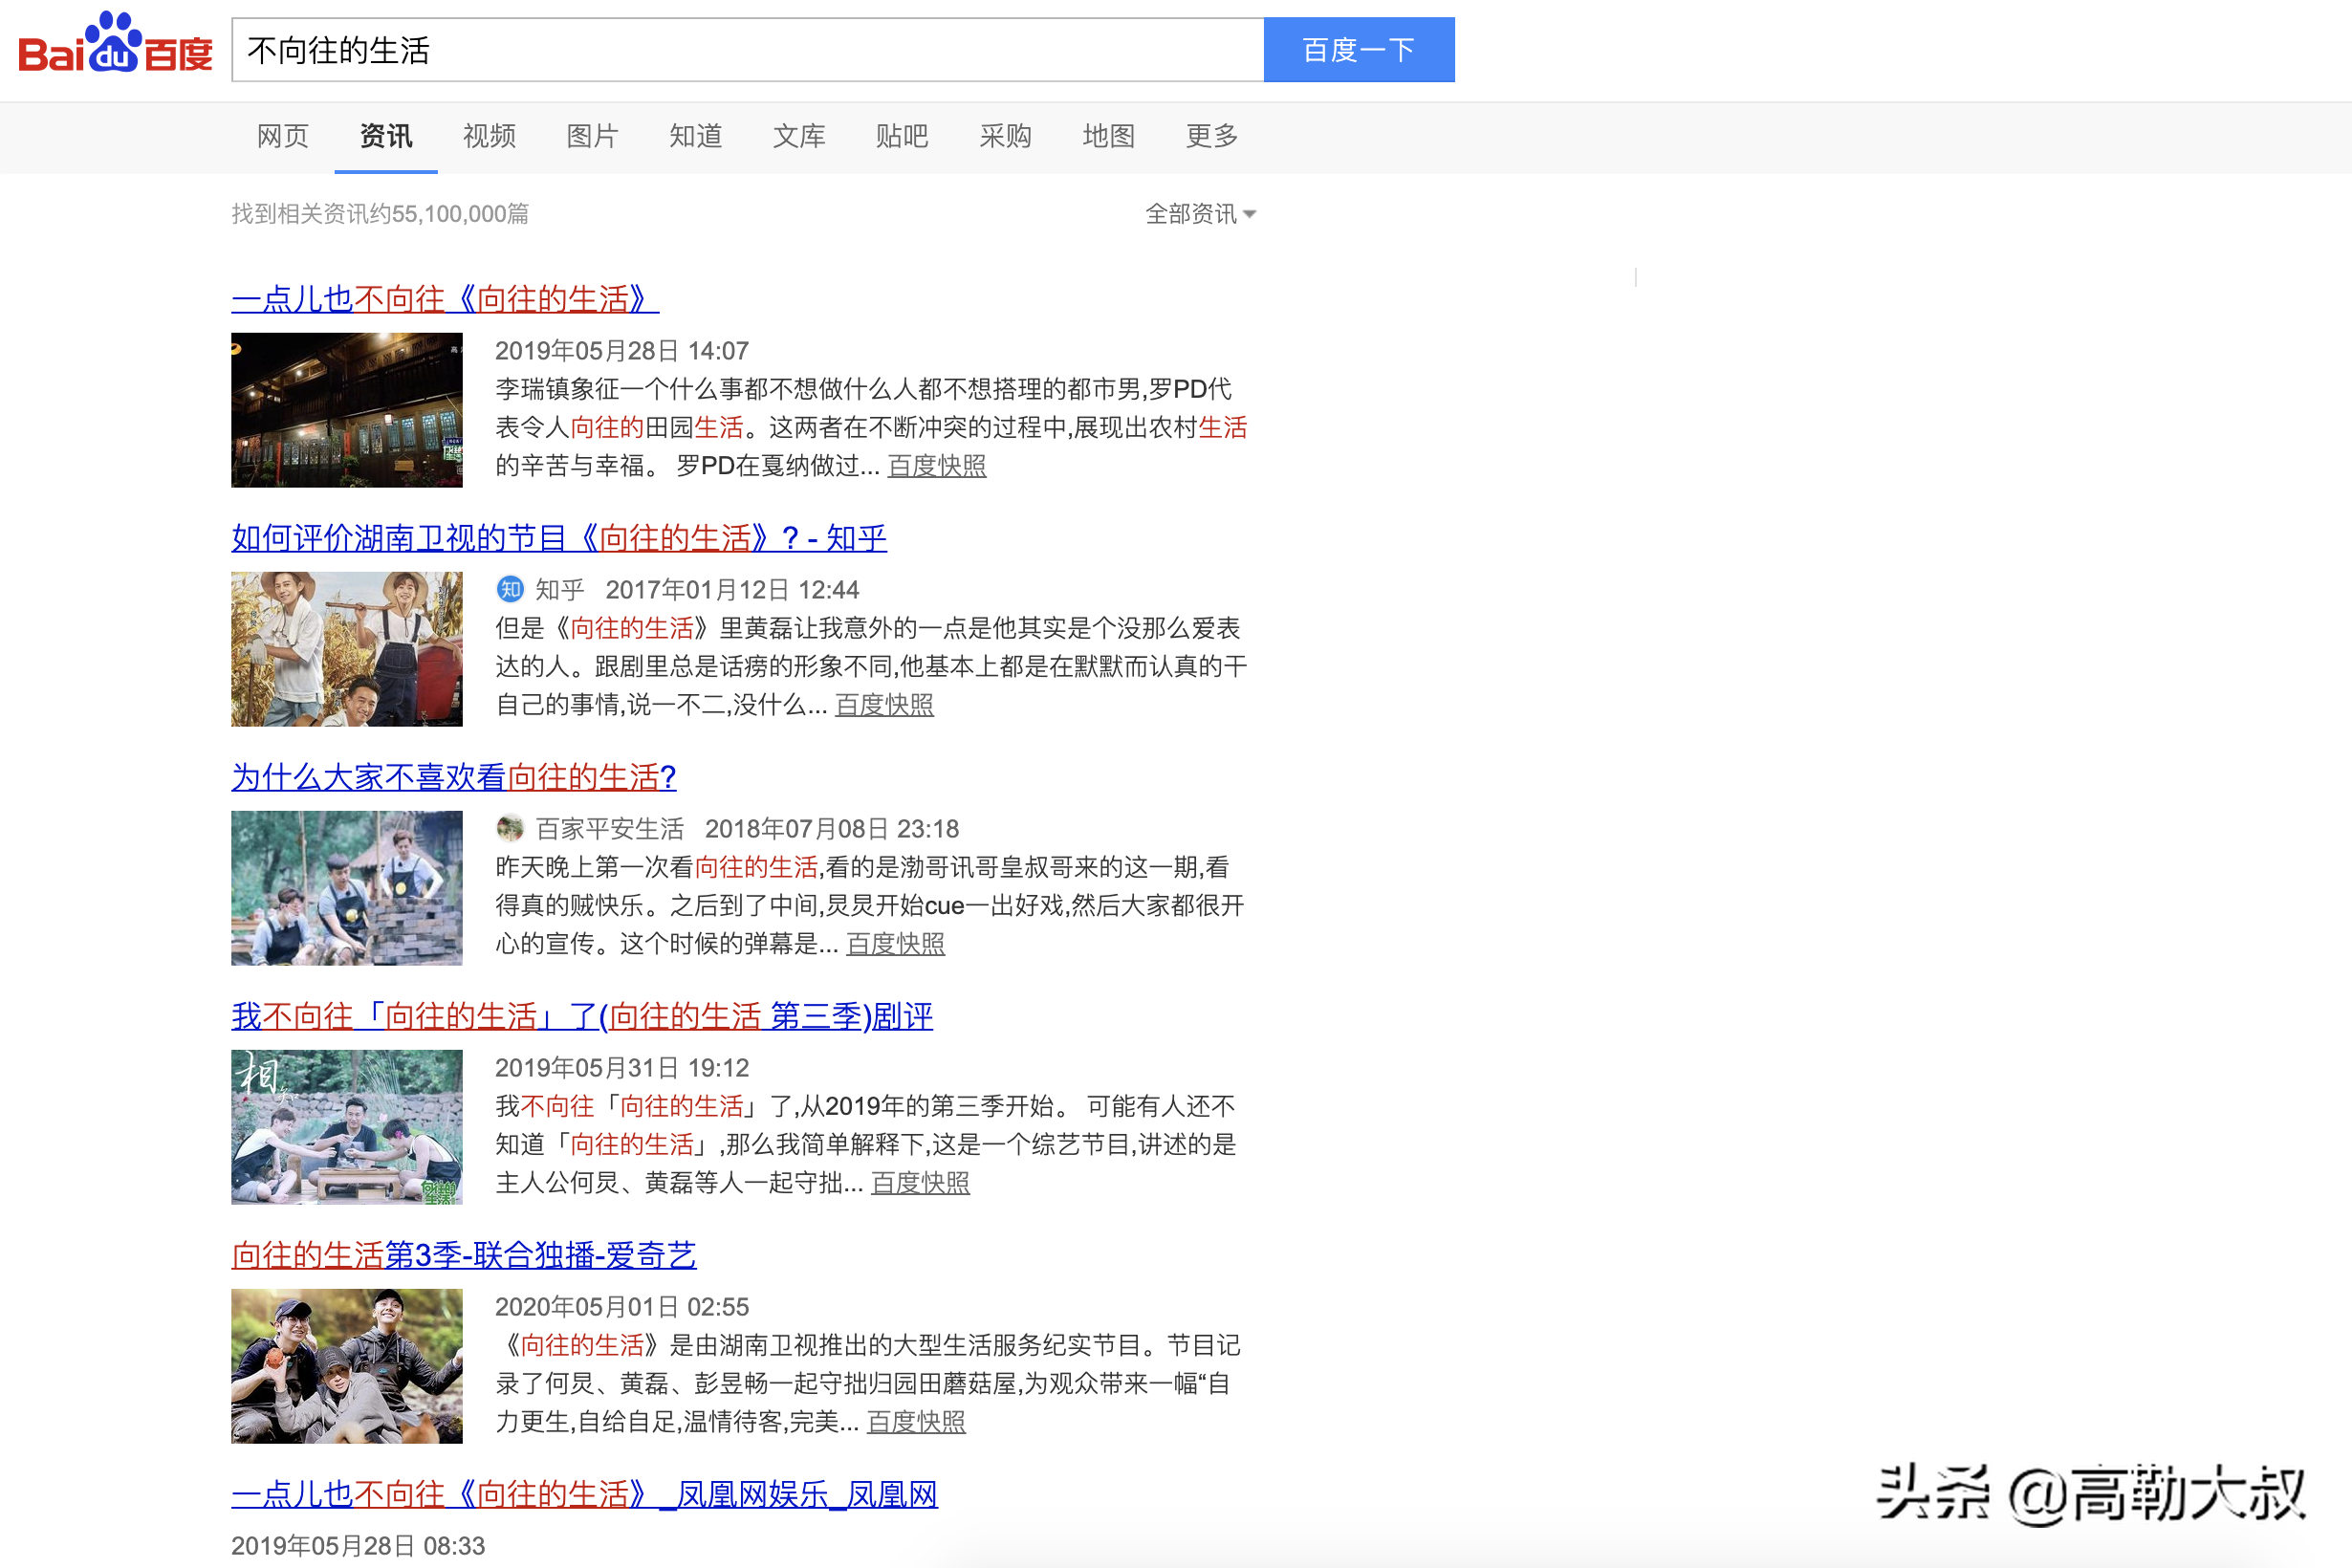2352x1568 pixels.
Task: Go to the 知道 tab
Action: [x=696, y=136]
